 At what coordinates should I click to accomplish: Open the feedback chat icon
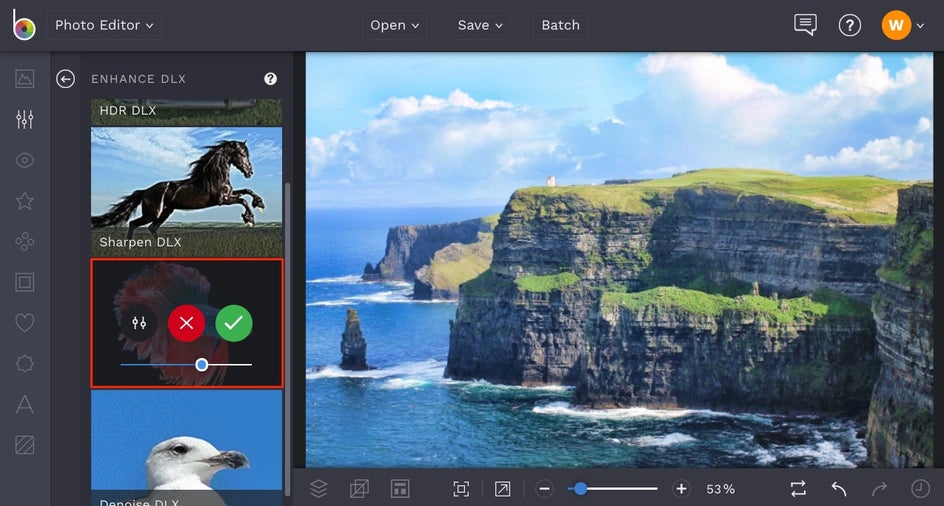click(806, 25)
